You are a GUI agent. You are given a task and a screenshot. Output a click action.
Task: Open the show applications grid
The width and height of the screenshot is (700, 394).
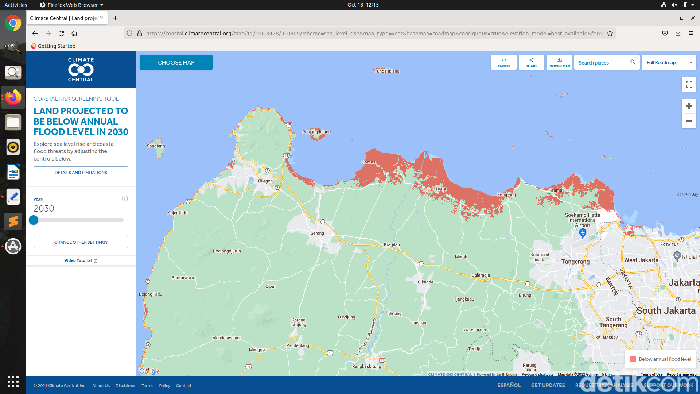pos(13,382)
